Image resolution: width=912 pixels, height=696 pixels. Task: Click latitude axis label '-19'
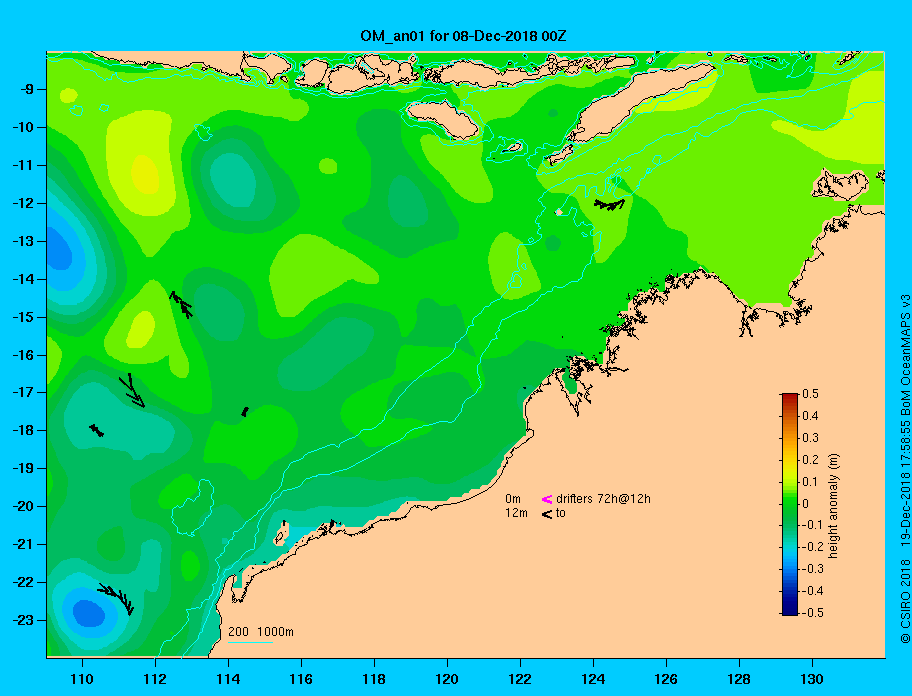23,469
